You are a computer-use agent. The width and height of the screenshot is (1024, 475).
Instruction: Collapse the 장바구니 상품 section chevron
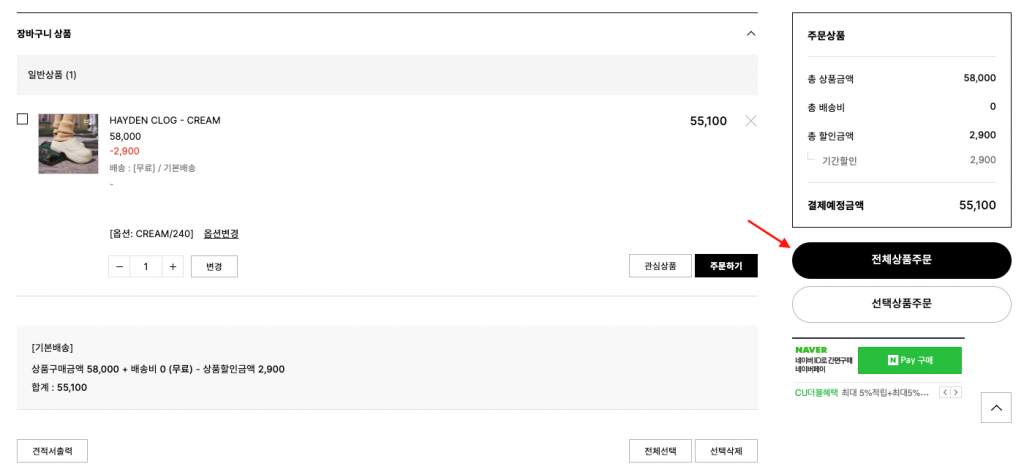click(751, 34)
